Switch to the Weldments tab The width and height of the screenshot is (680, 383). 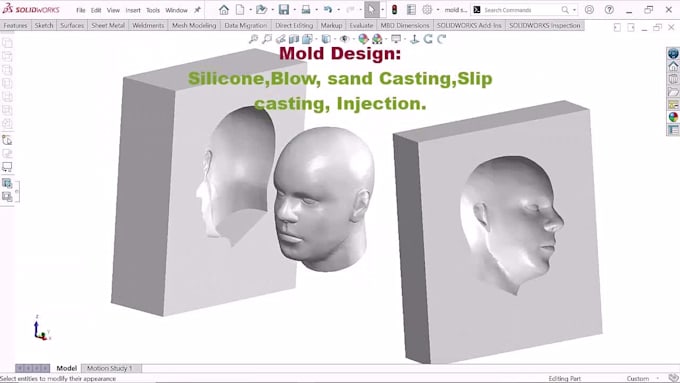[148, 26]
